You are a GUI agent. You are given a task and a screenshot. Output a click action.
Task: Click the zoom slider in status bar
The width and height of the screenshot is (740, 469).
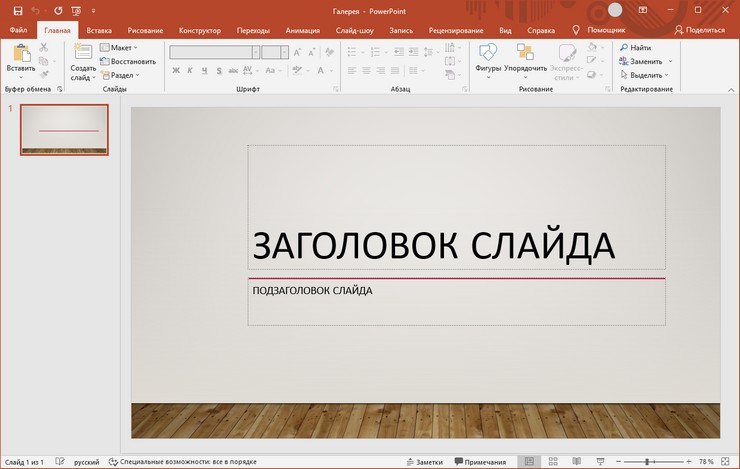pyautogui.click(x=648, y=462)
